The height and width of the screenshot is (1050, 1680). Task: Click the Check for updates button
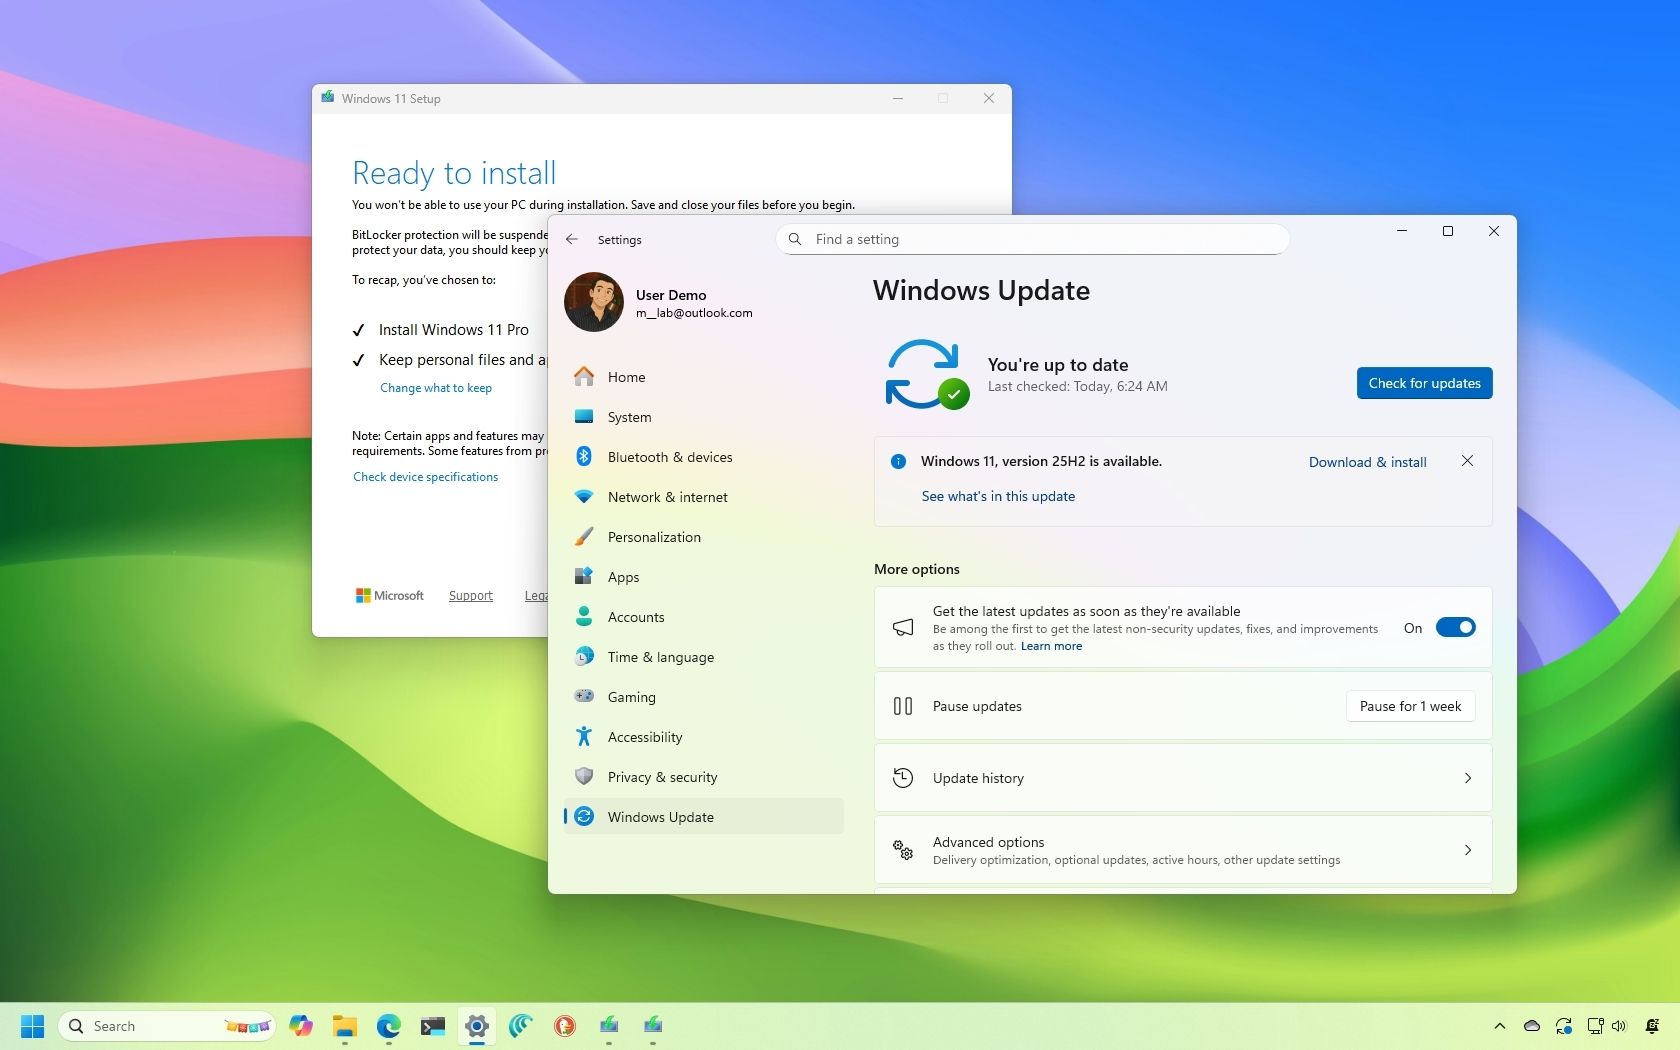(1423, 383)
